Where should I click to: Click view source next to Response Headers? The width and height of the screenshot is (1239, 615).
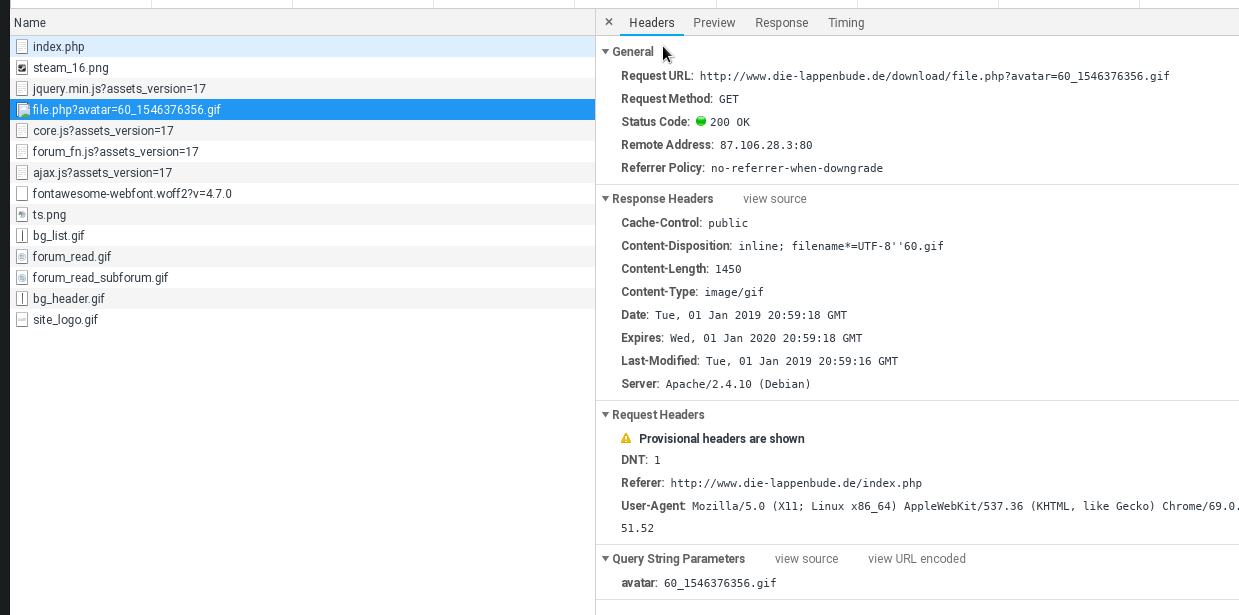(x=774, y=199)
